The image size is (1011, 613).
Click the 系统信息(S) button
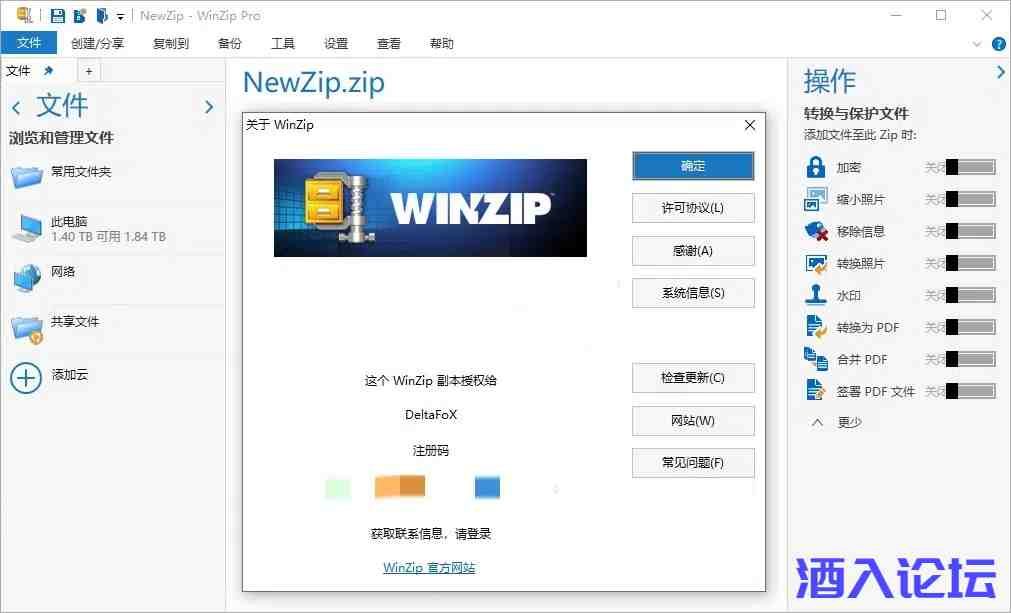pos(693,293)
